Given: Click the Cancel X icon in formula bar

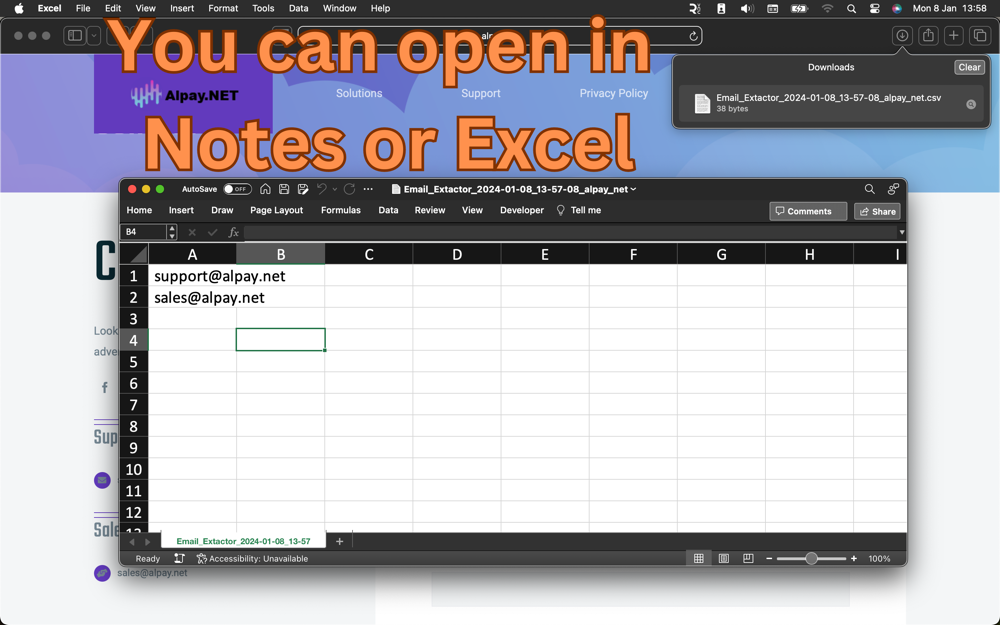Looking at the screenshot, I should coord(192,232).
